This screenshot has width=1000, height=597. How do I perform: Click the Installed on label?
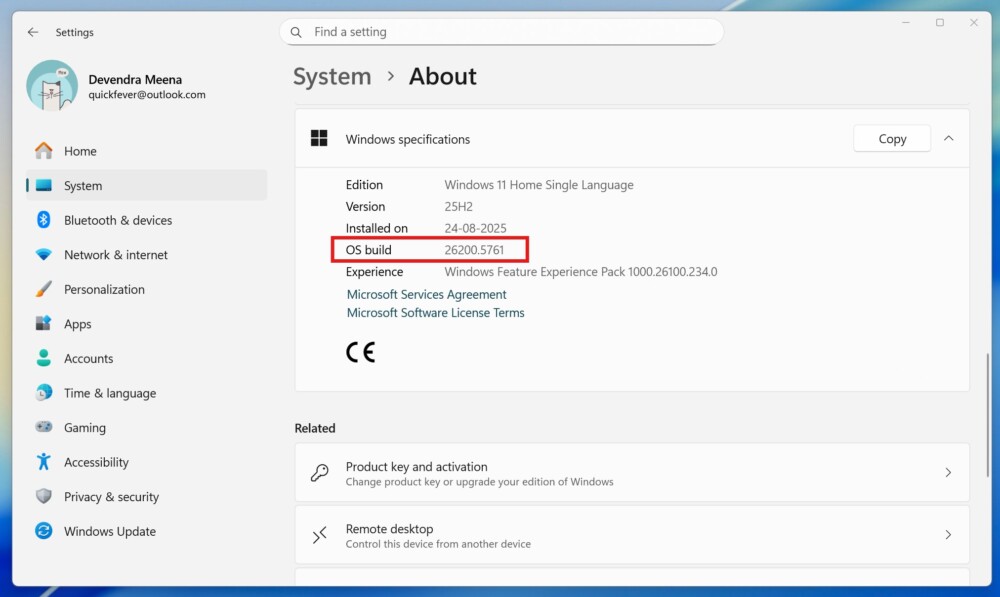click(376, 228)
